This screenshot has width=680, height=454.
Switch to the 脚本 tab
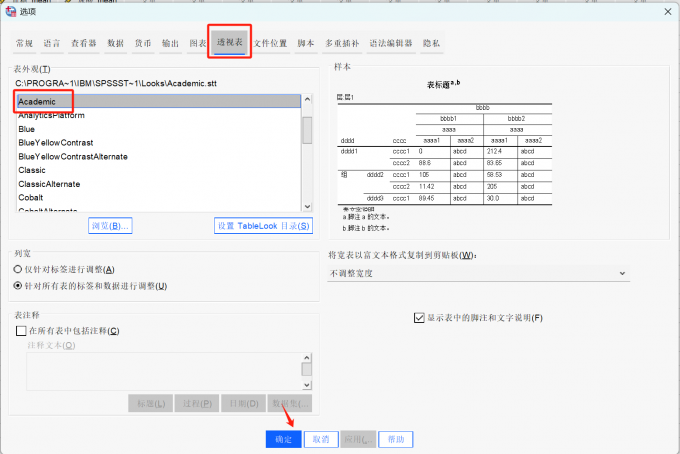[x=306, y=43]
